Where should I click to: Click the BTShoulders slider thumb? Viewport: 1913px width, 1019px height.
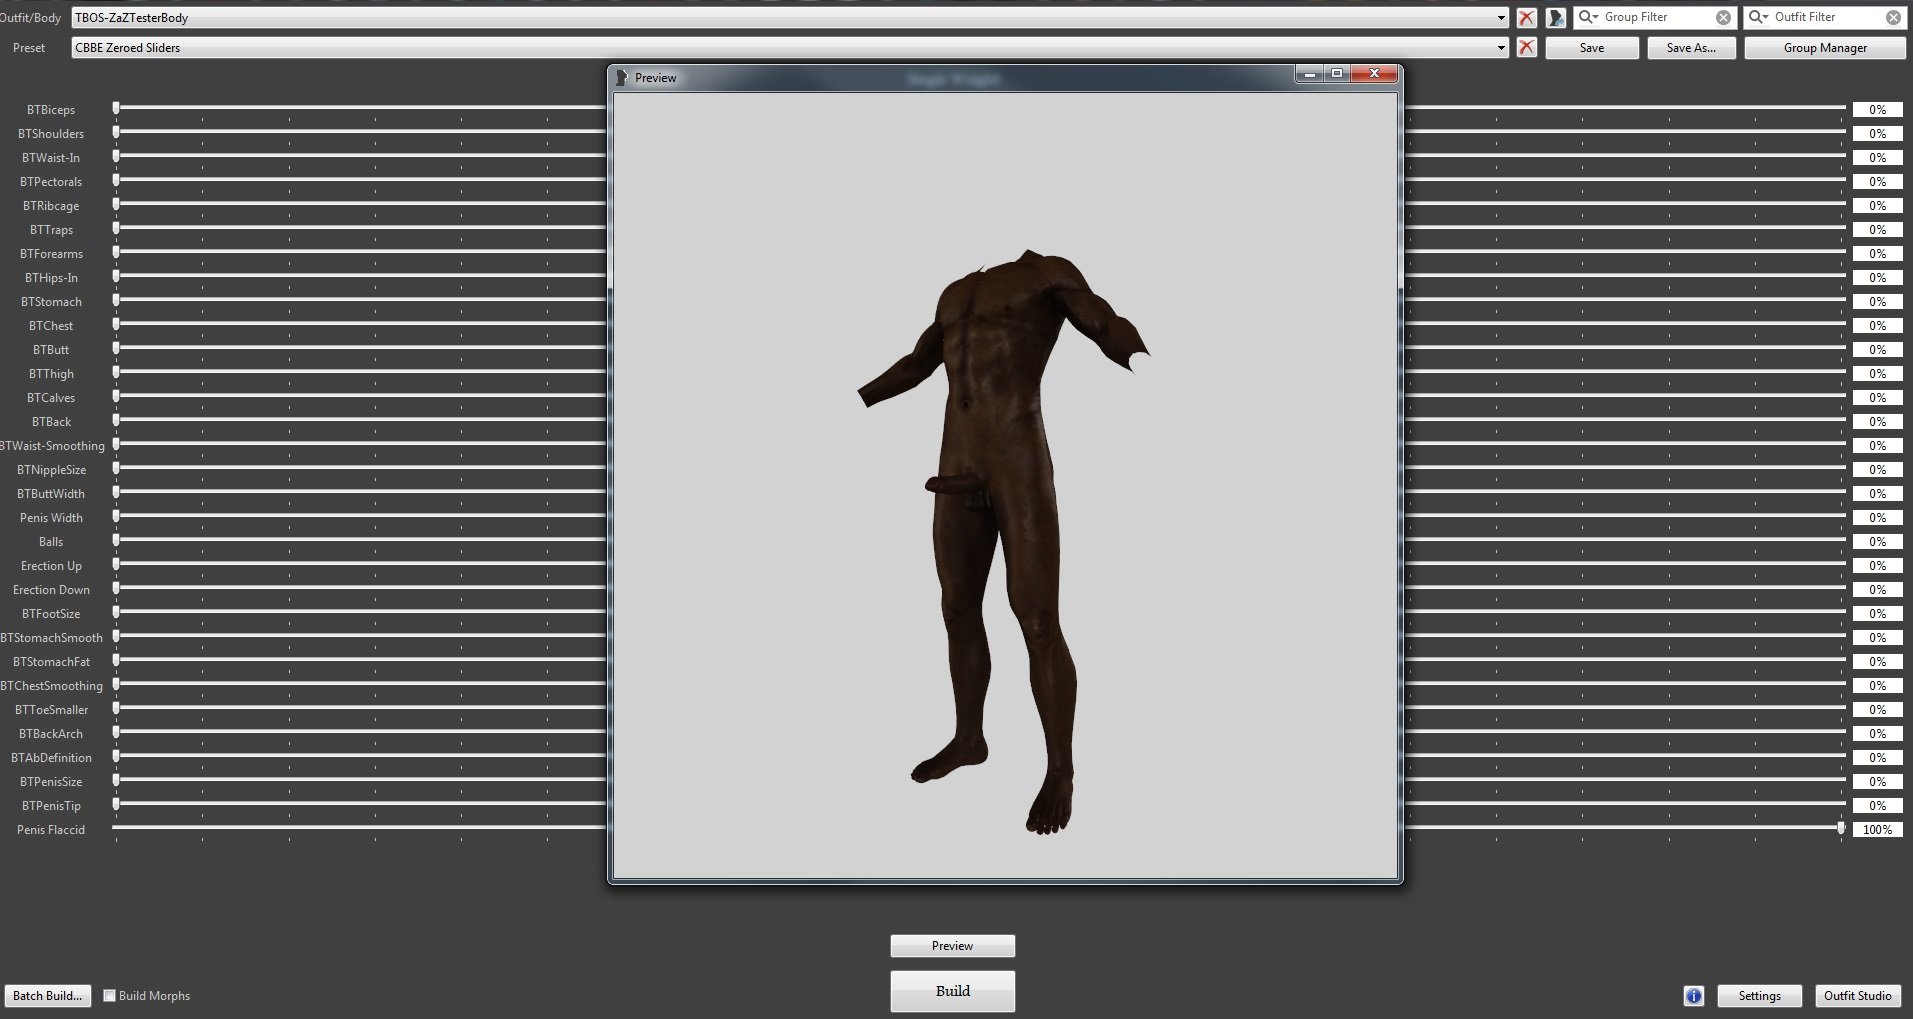[116, 132]
